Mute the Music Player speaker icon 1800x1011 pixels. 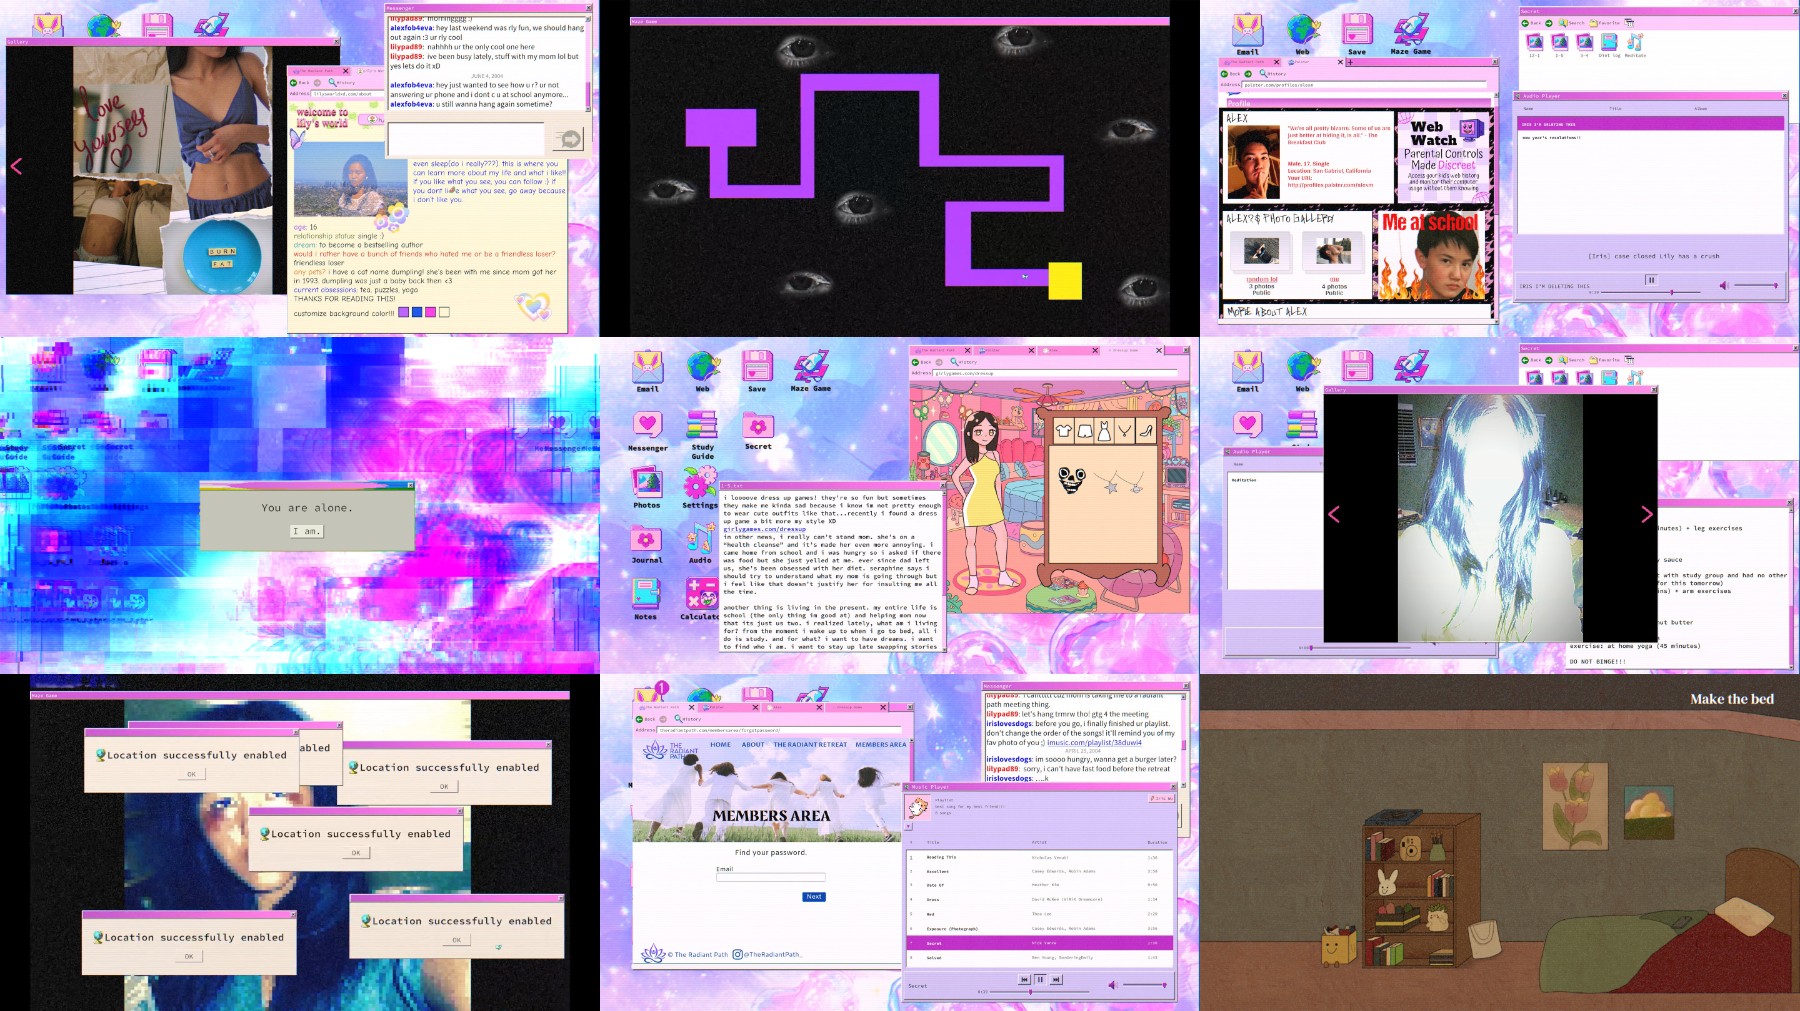pos(1112,985)
